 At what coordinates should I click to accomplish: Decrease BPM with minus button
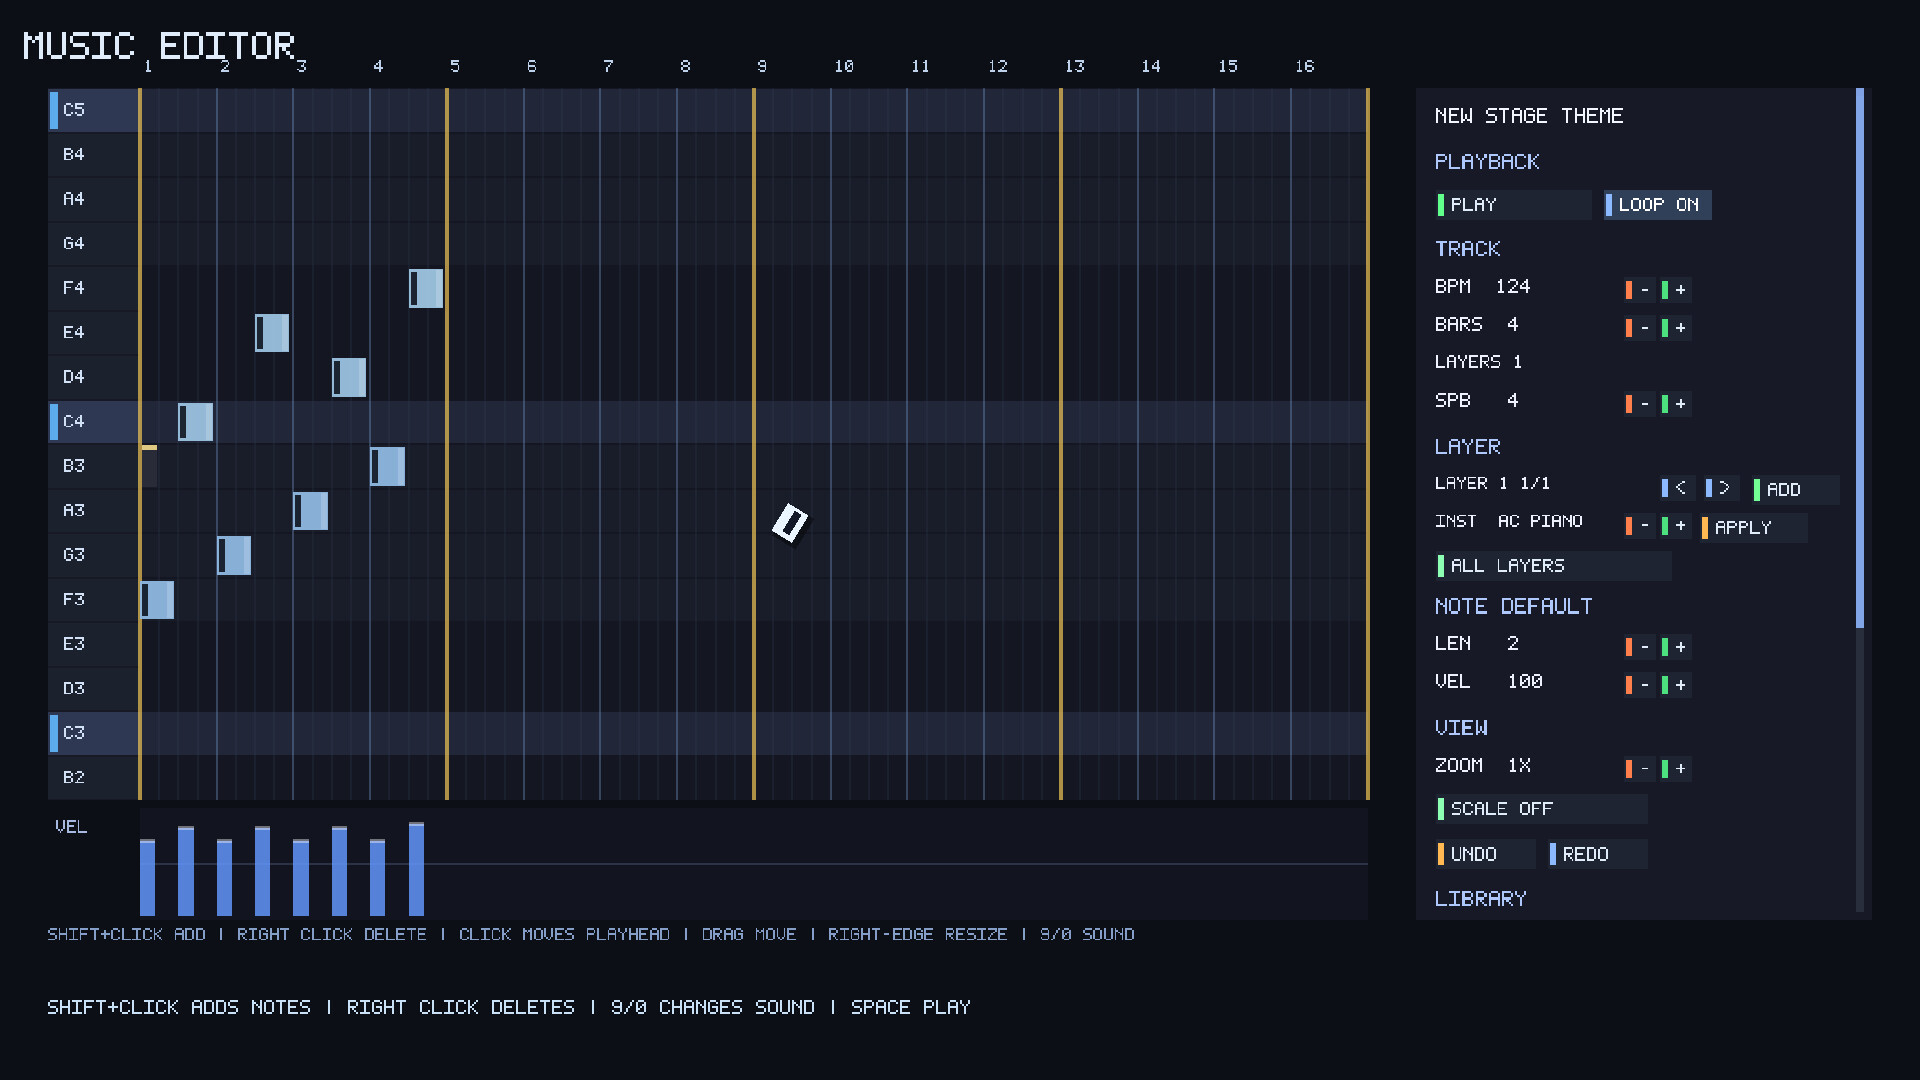pyautogui.click(x=1640, y=290)
